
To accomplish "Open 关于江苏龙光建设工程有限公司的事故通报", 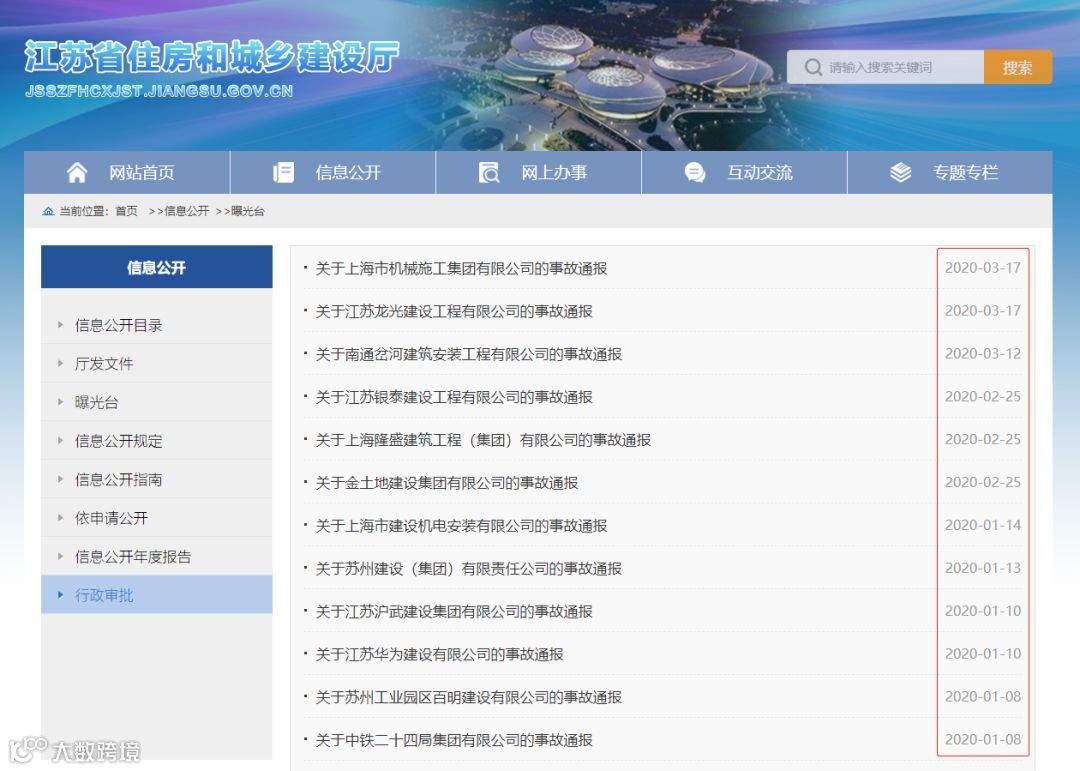I will (454, 311).
